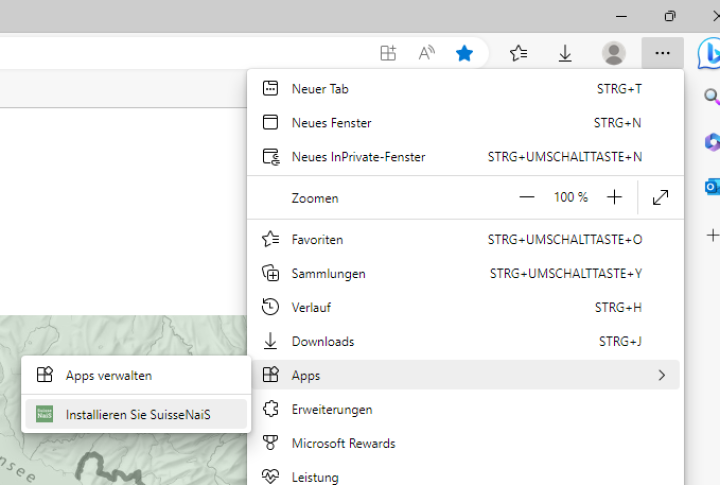This screenshot has height=485, width=720.
Task: Close the three-dots settings menu button
Action: [x=662, y=53]
